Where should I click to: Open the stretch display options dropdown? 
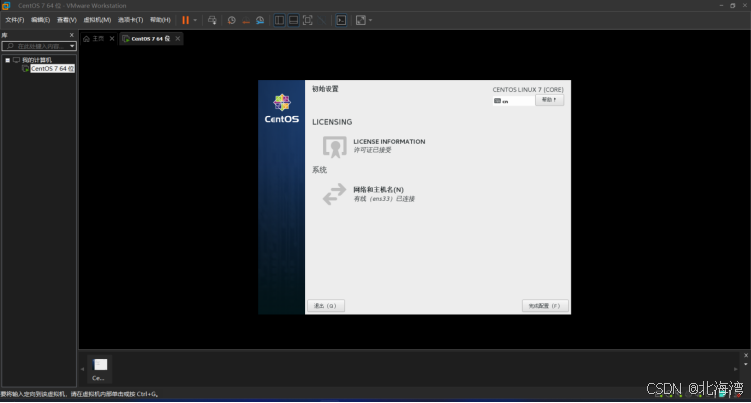[x=370, y=20]
